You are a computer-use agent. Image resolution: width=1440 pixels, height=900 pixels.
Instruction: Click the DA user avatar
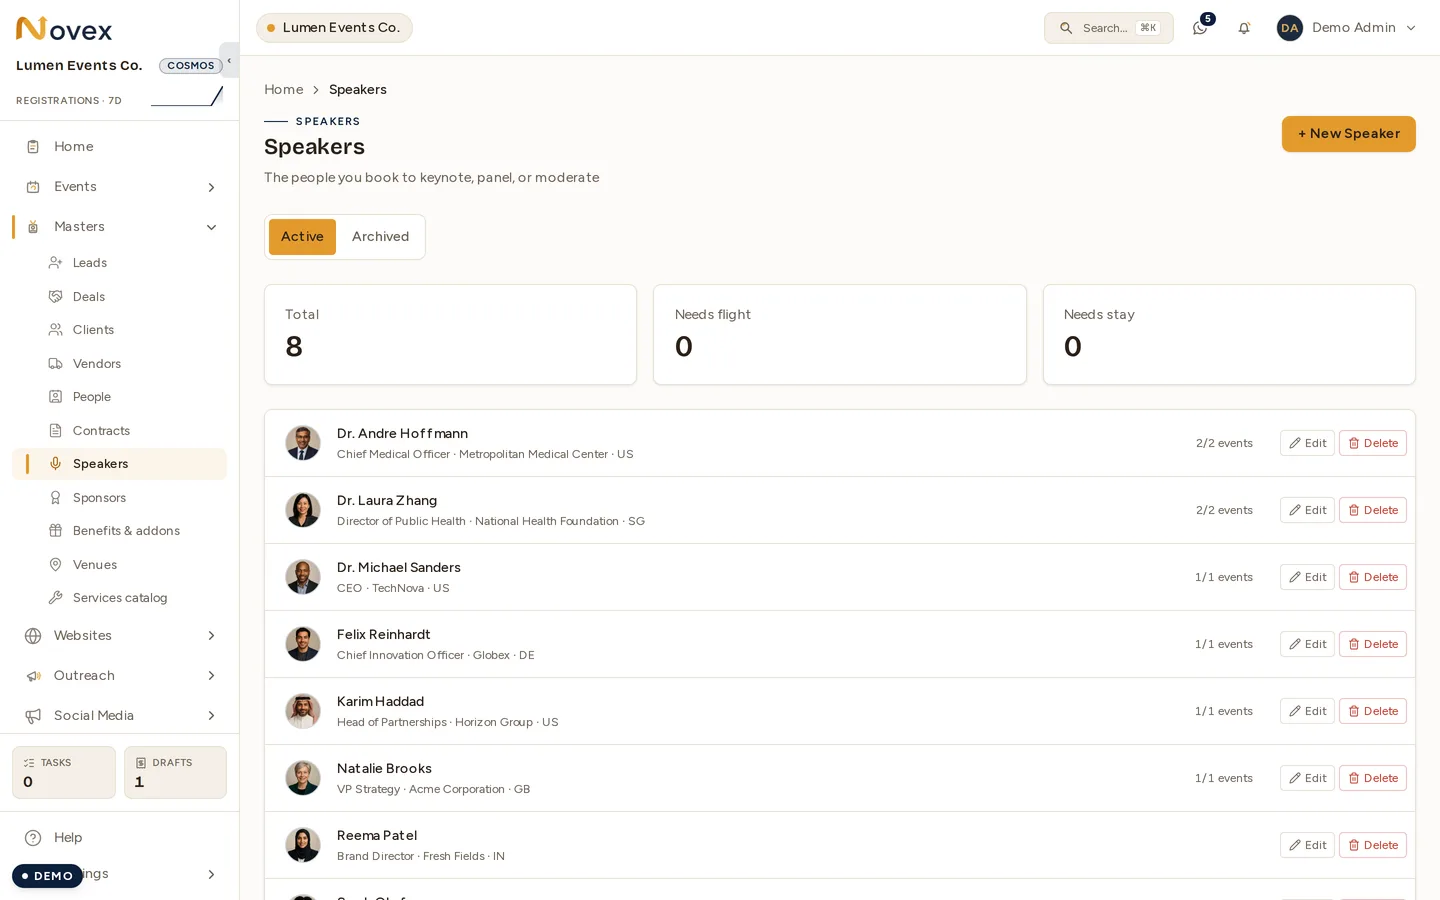point(1290,28)
